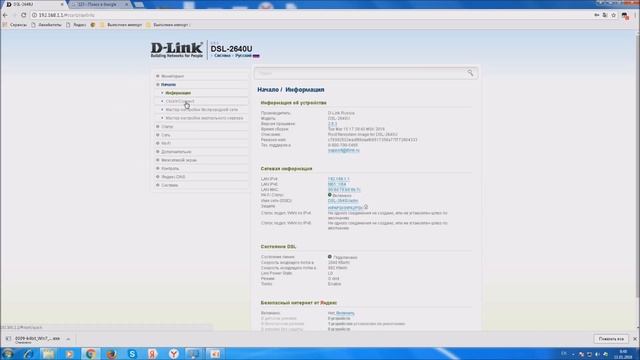
Task: Click the LAN IPv6 address link
Action: (337, 184)
